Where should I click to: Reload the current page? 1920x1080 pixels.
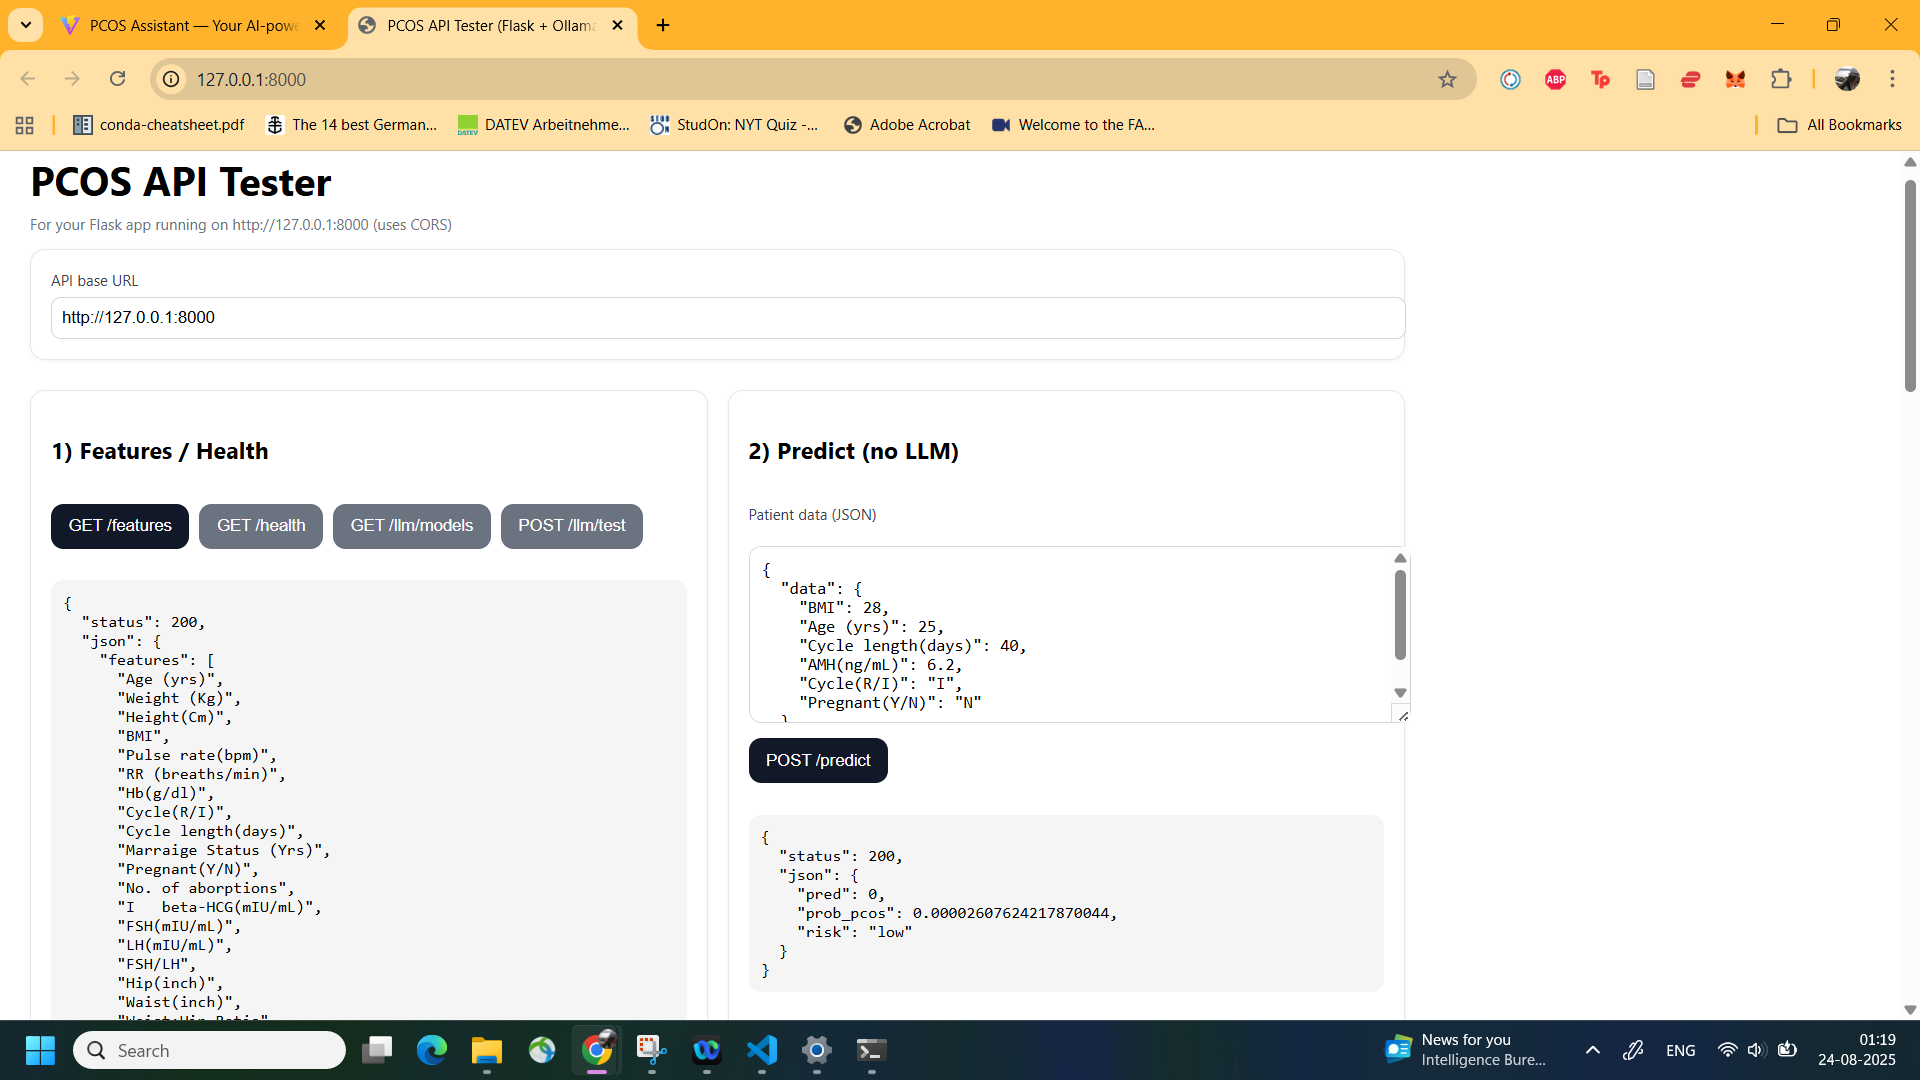point(117,79)
